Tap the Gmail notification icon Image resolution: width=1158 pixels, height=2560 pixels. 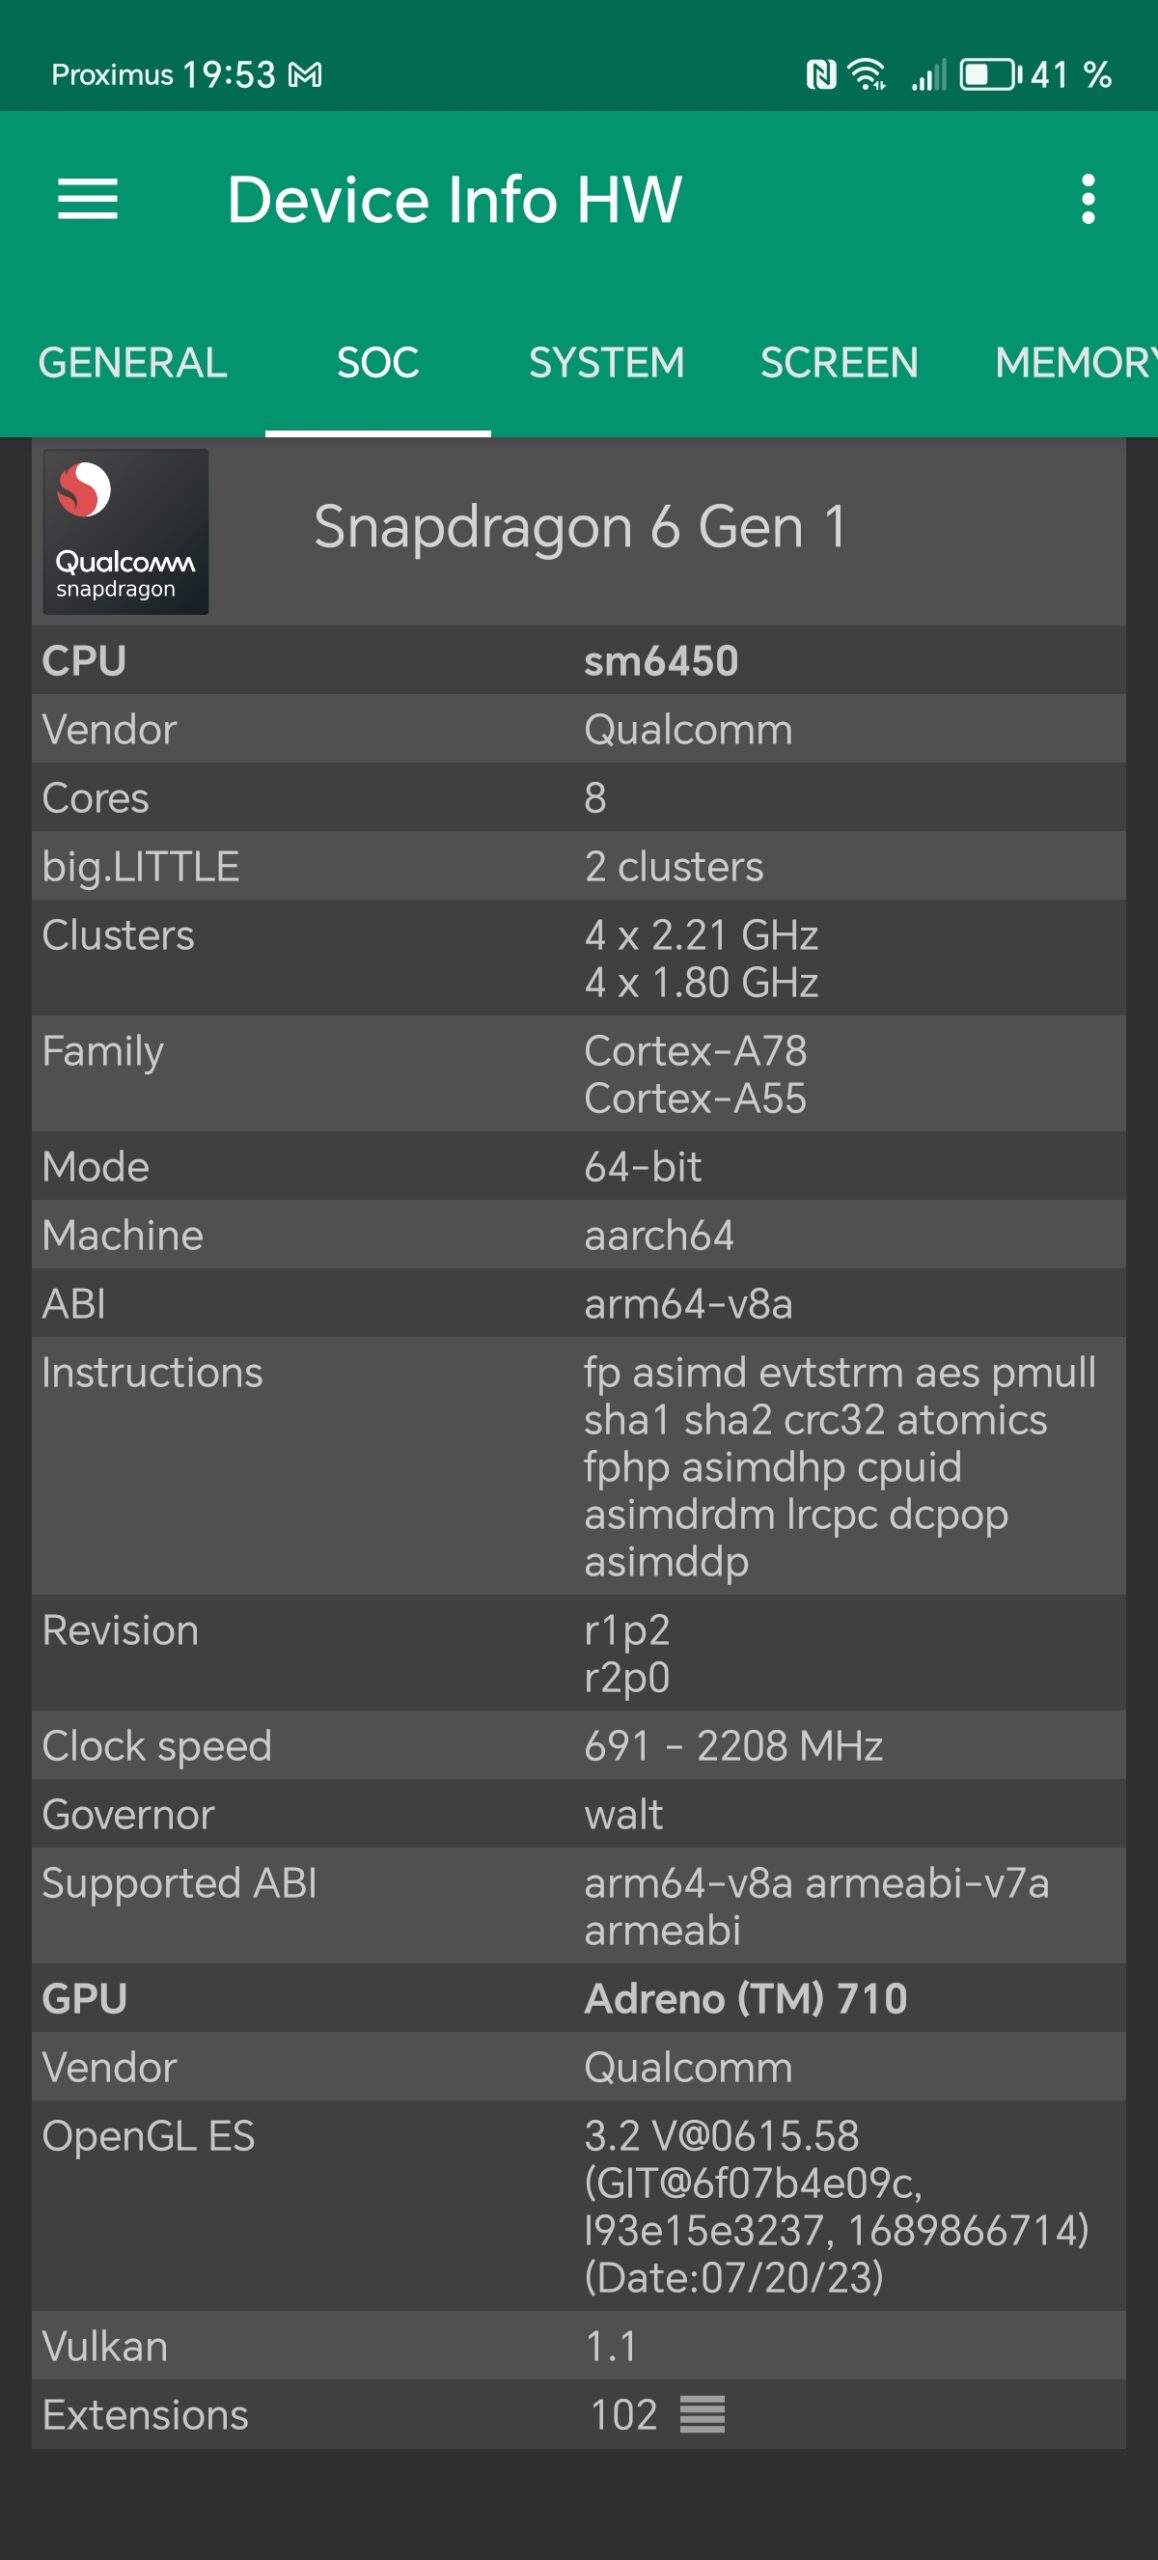point(306,75)
